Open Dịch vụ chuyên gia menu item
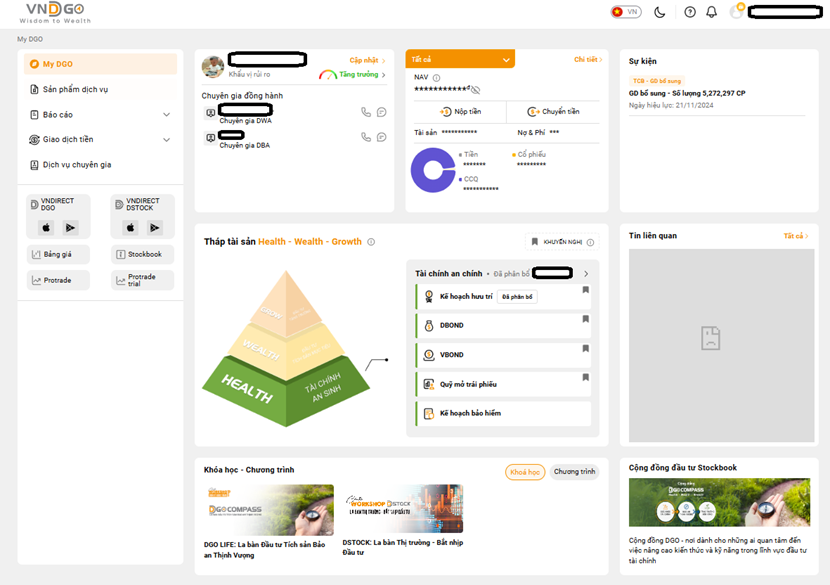The width and height of the screenshot is (830, 585). [x=101, y=165]
